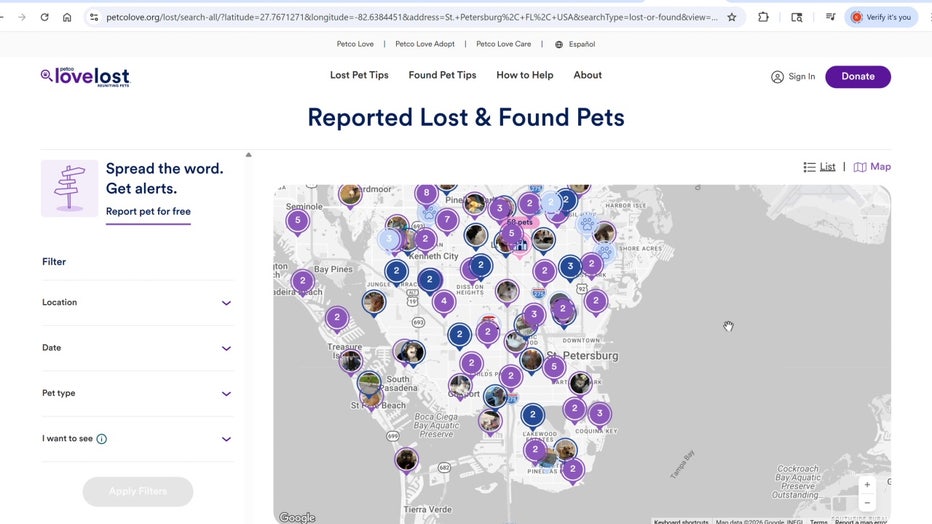Expand the Pet type filter
Screen dimensions: 932x524
pos(137,394)
